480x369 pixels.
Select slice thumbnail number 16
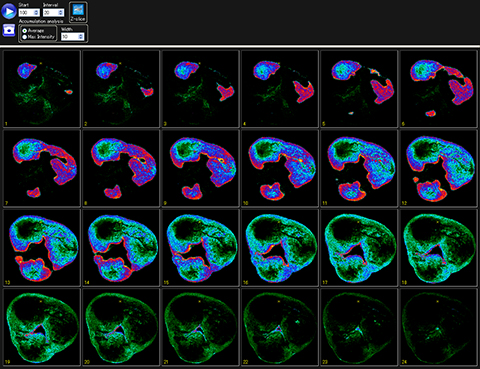click(280, 247)
